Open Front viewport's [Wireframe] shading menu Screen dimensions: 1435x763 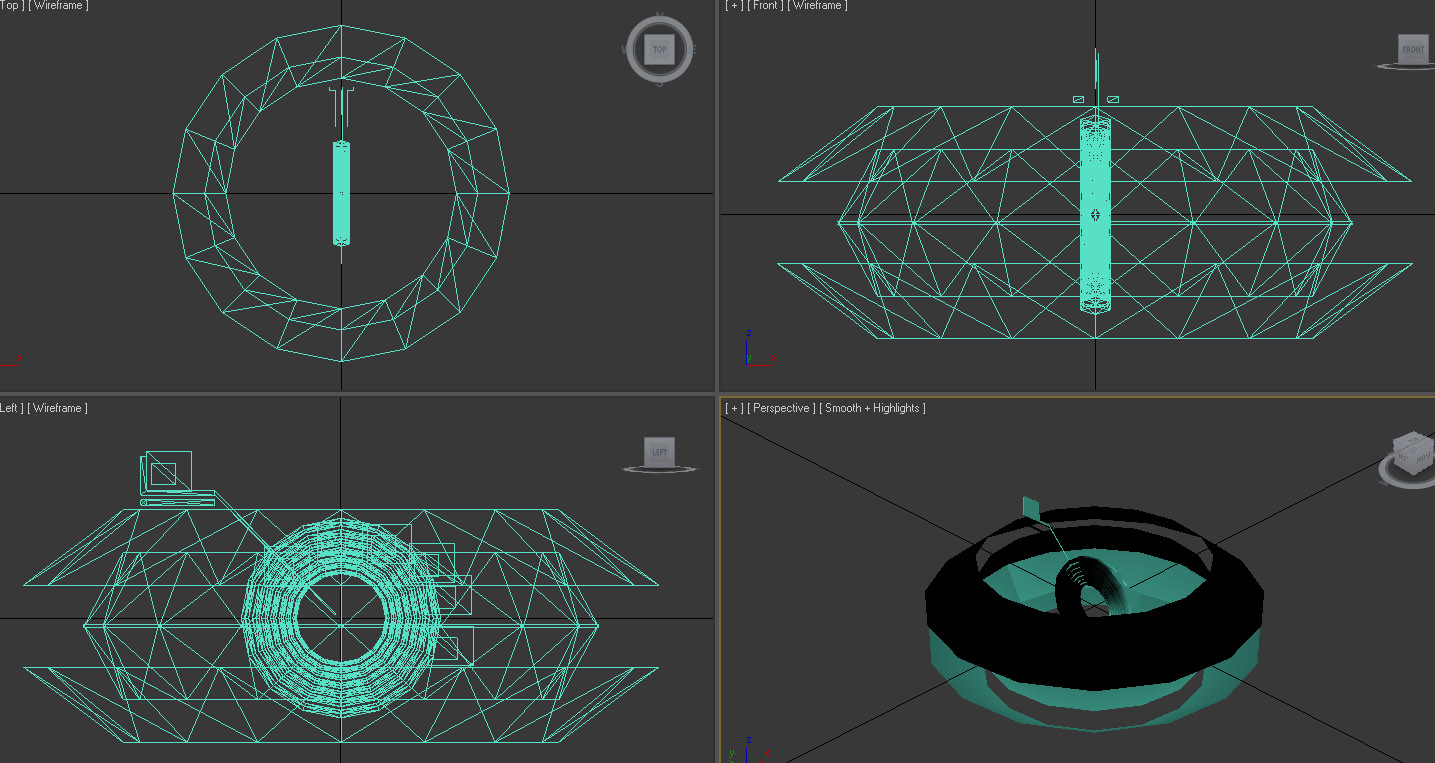point(818,6)
